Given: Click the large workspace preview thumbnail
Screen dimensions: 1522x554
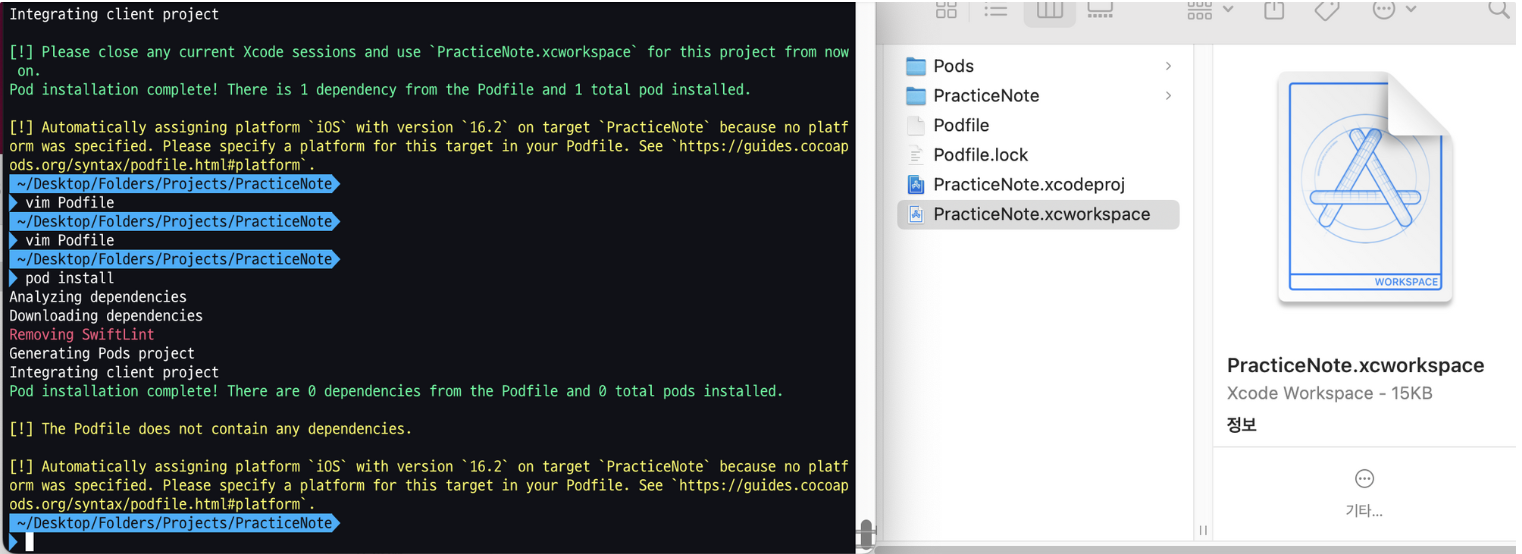Looking at the screenshot, I should (x=1365, y=189).
